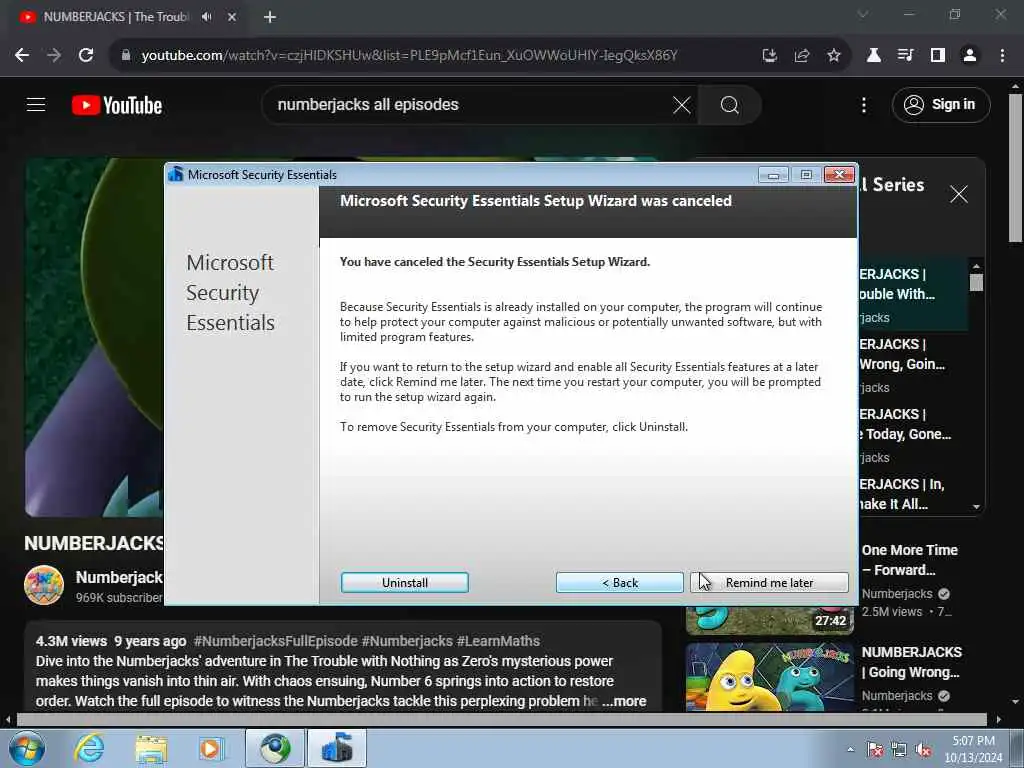Share this page via address bar icon
1024x768 pixels.
coord(801,56)
